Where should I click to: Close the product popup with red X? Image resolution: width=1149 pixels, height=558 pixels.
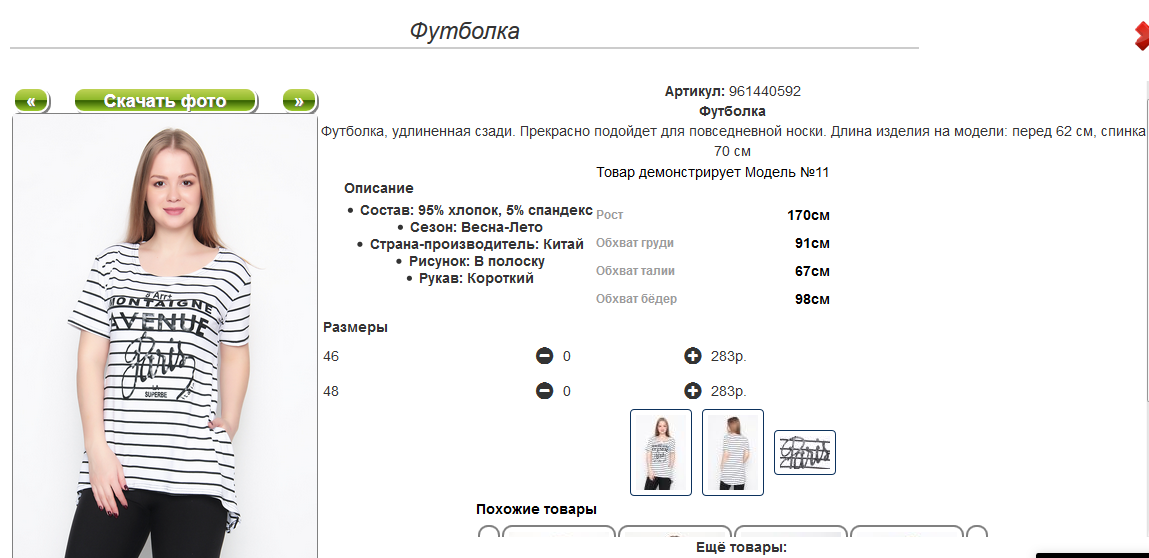coord(1141,36)
